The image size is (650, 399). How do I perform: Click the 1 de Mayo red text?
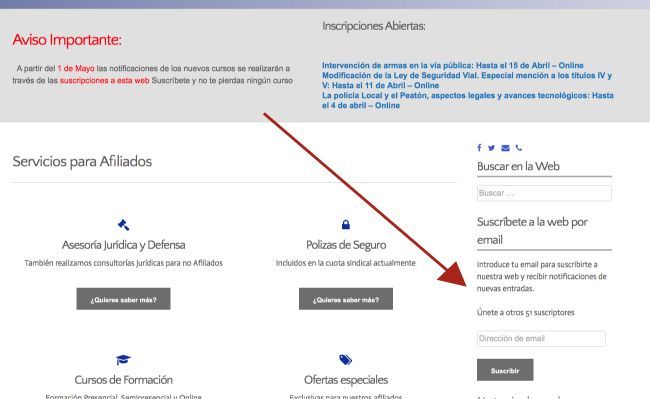click(76, 68)
